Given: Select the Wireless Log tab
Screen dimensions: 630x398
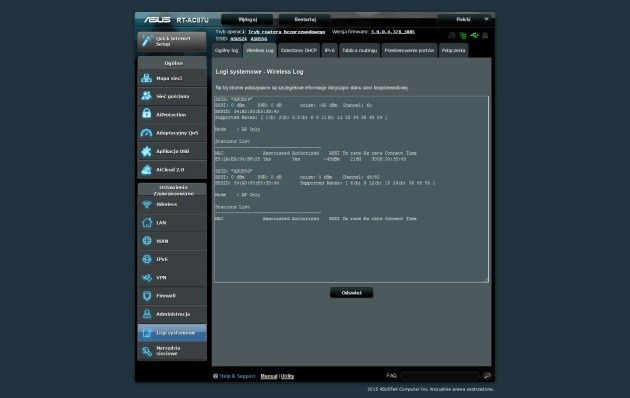Looking at the screenshot, I should tap(260, 51).
